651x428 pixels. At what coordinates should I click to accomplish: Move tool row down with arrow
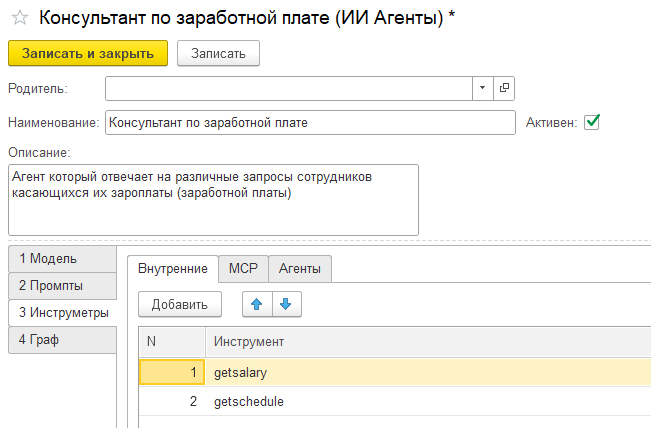pyautogui.click(x=285, y=304)
